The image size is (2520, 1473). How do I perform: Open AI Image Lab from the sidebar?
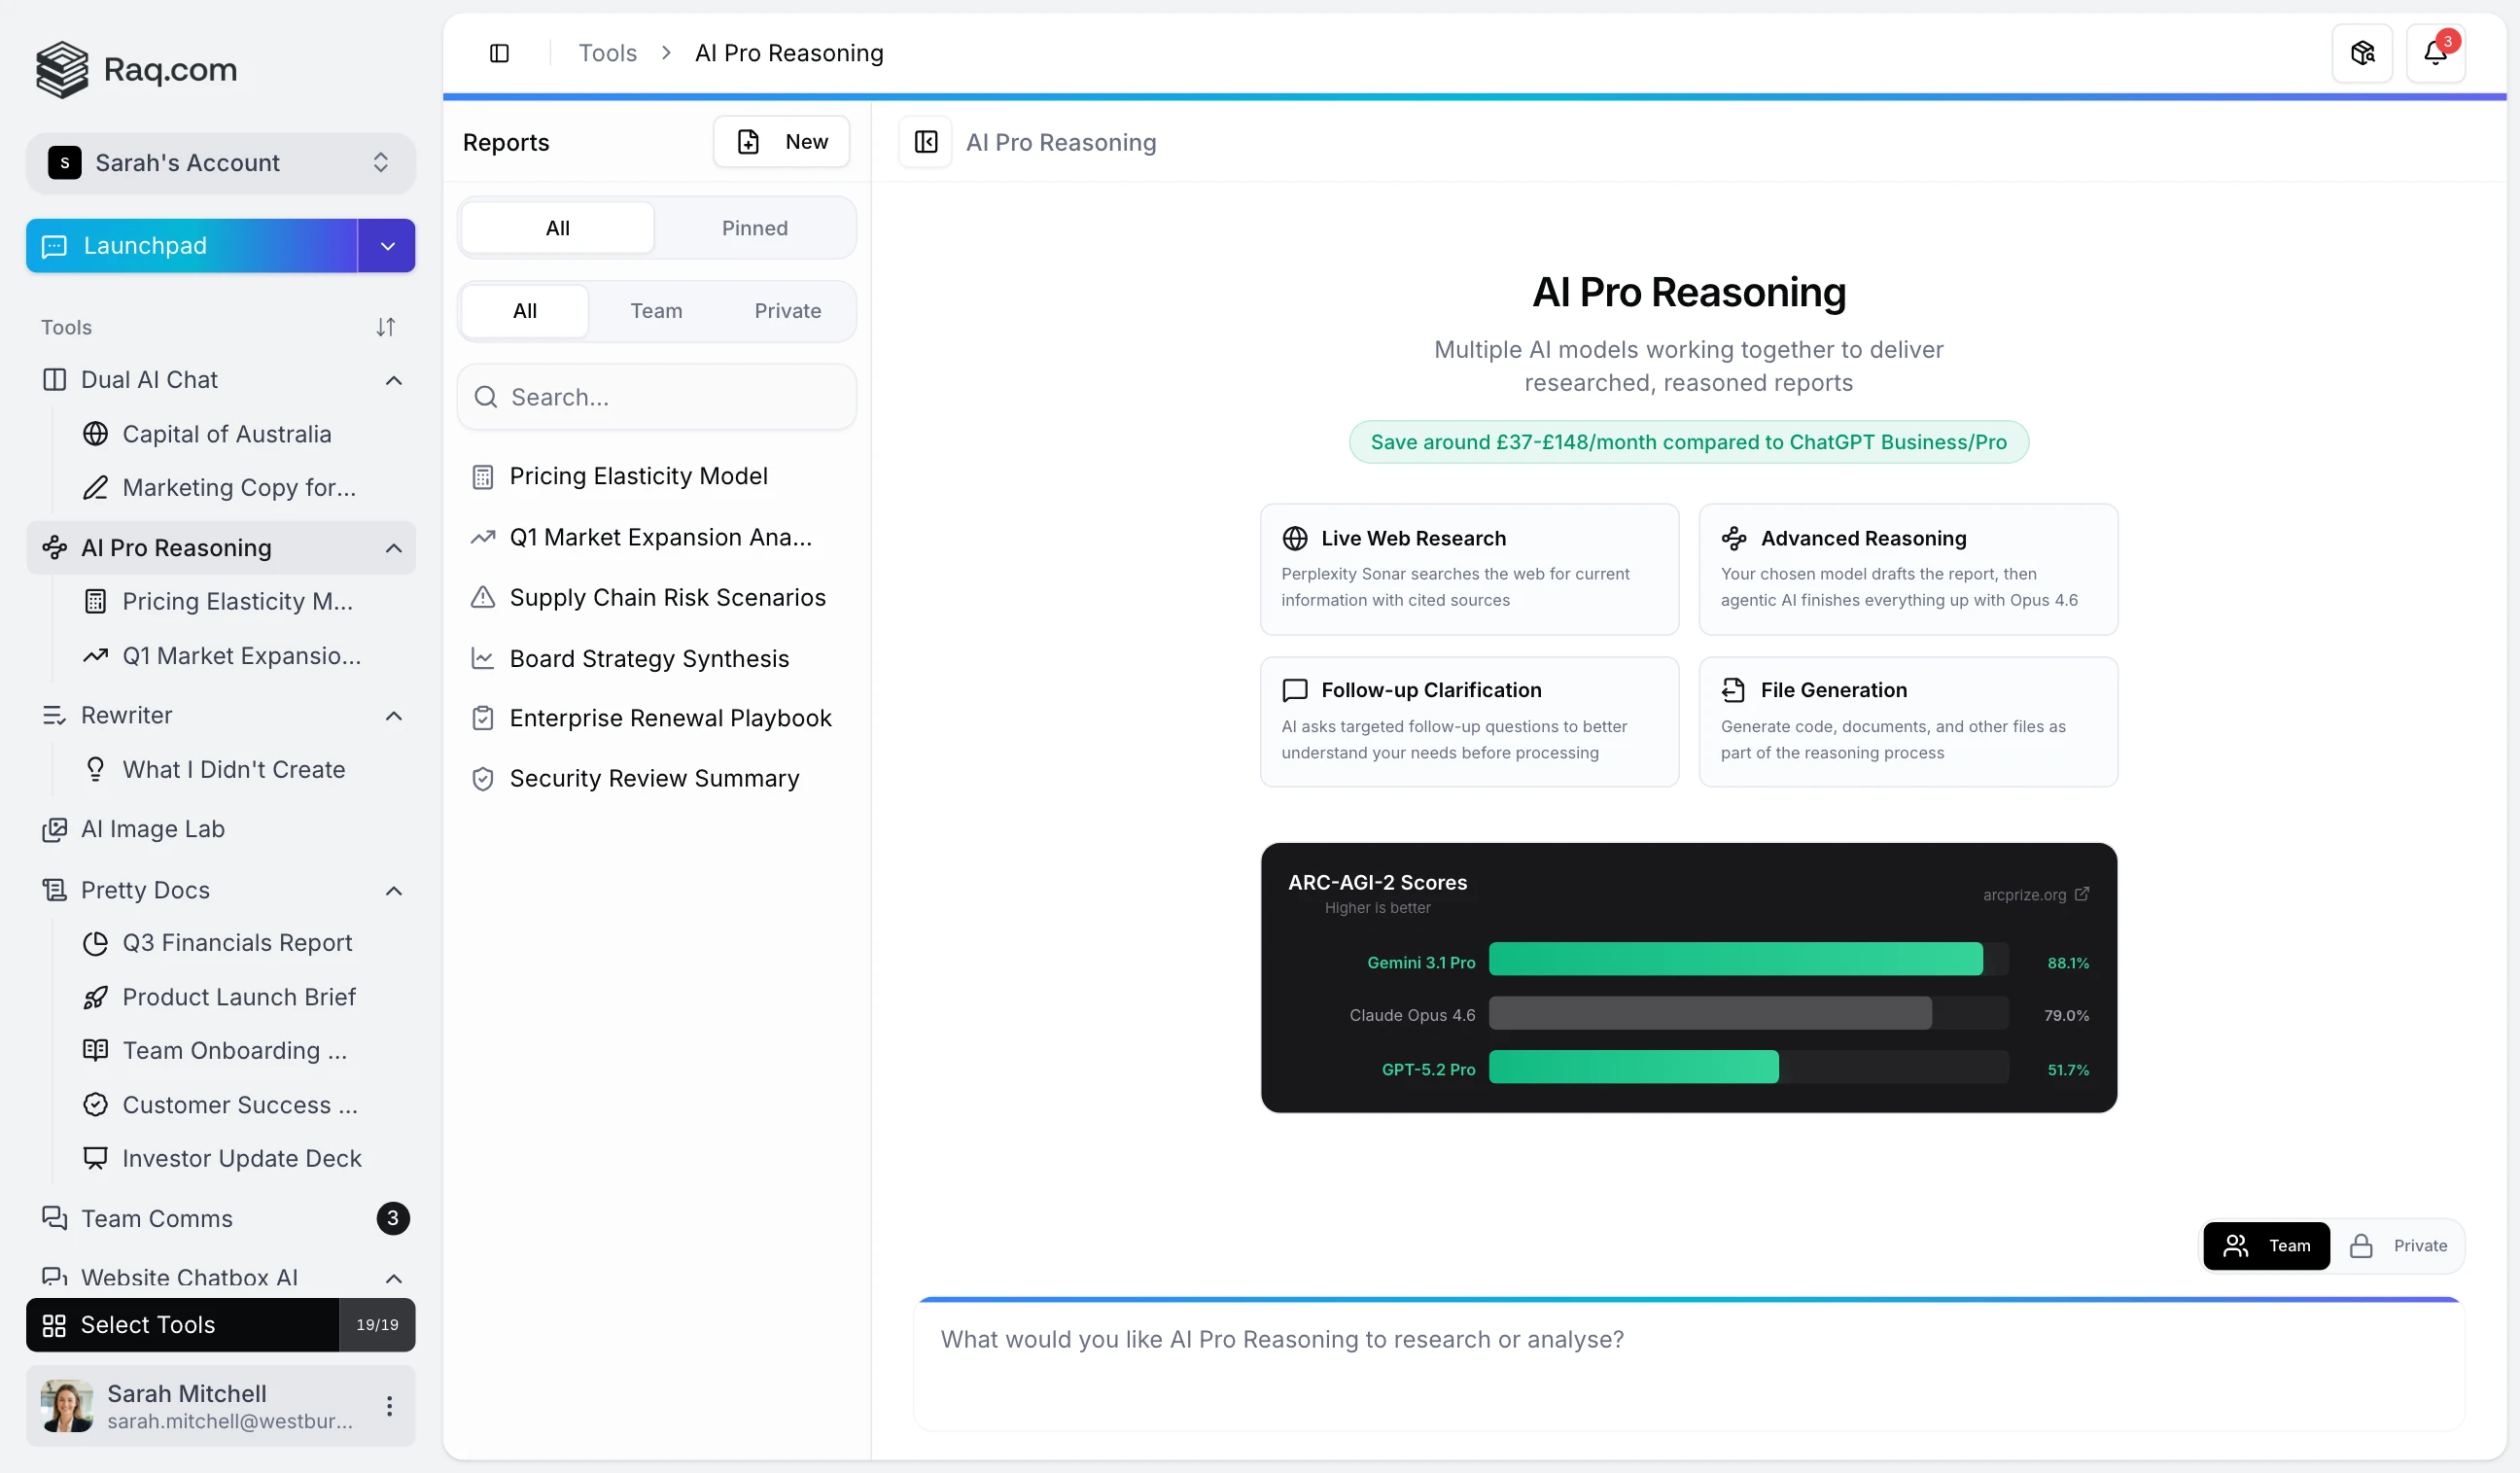coord(152,829)
